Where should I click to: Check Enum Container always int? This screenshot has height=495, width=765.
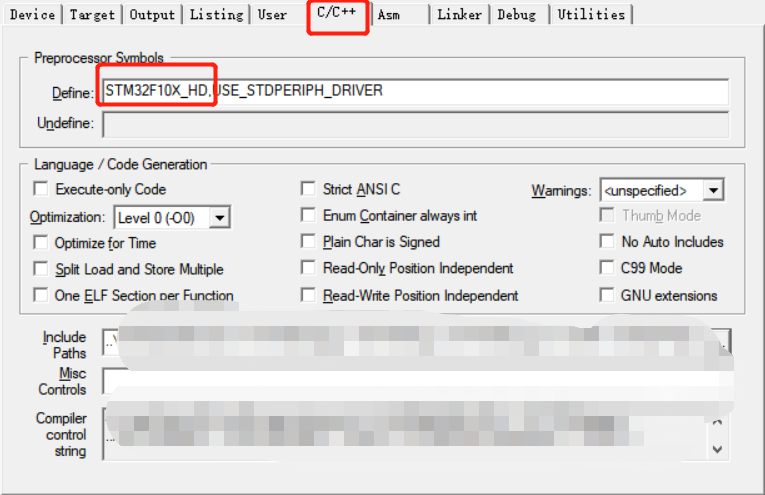point(308,215)
